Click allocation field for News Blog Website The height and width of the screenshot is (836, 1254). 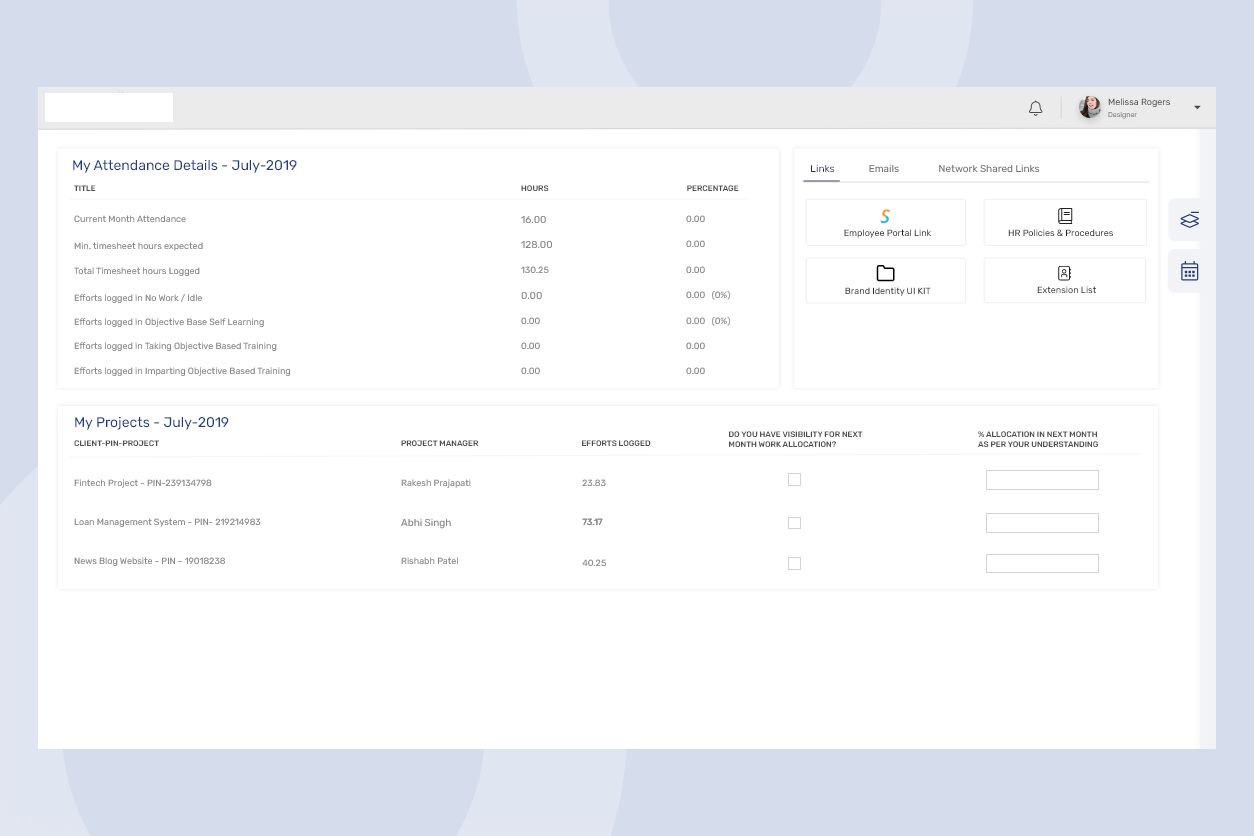[x=1042, y=563]
